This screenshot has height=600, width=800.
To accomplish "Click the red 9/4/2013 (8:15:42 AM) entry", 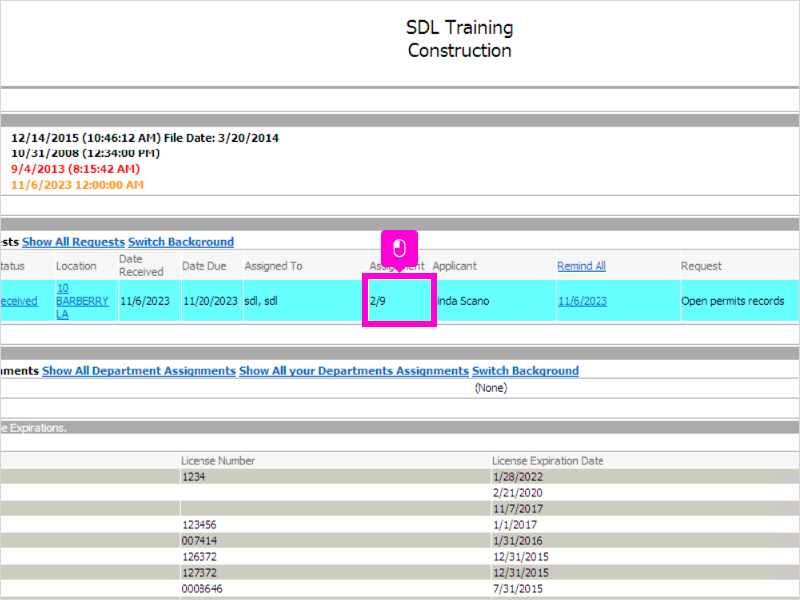I will (76, 169).
